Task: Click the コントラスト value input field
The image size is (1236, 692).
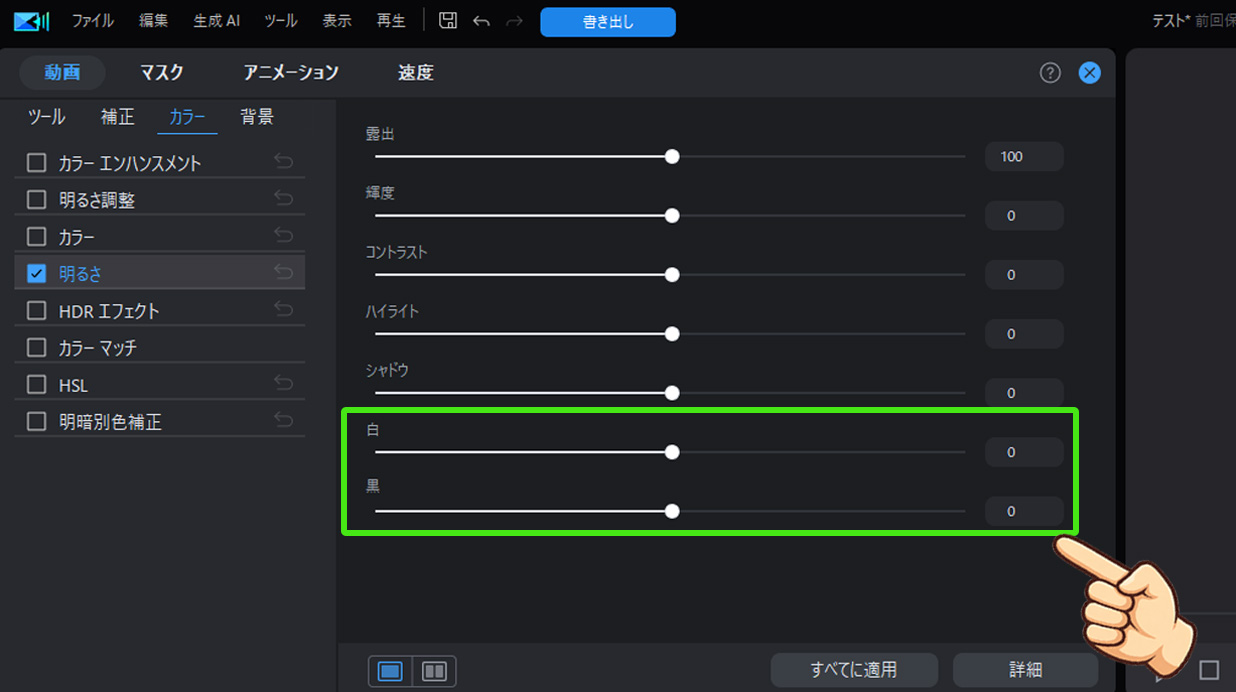Action: coord(1023,274)
